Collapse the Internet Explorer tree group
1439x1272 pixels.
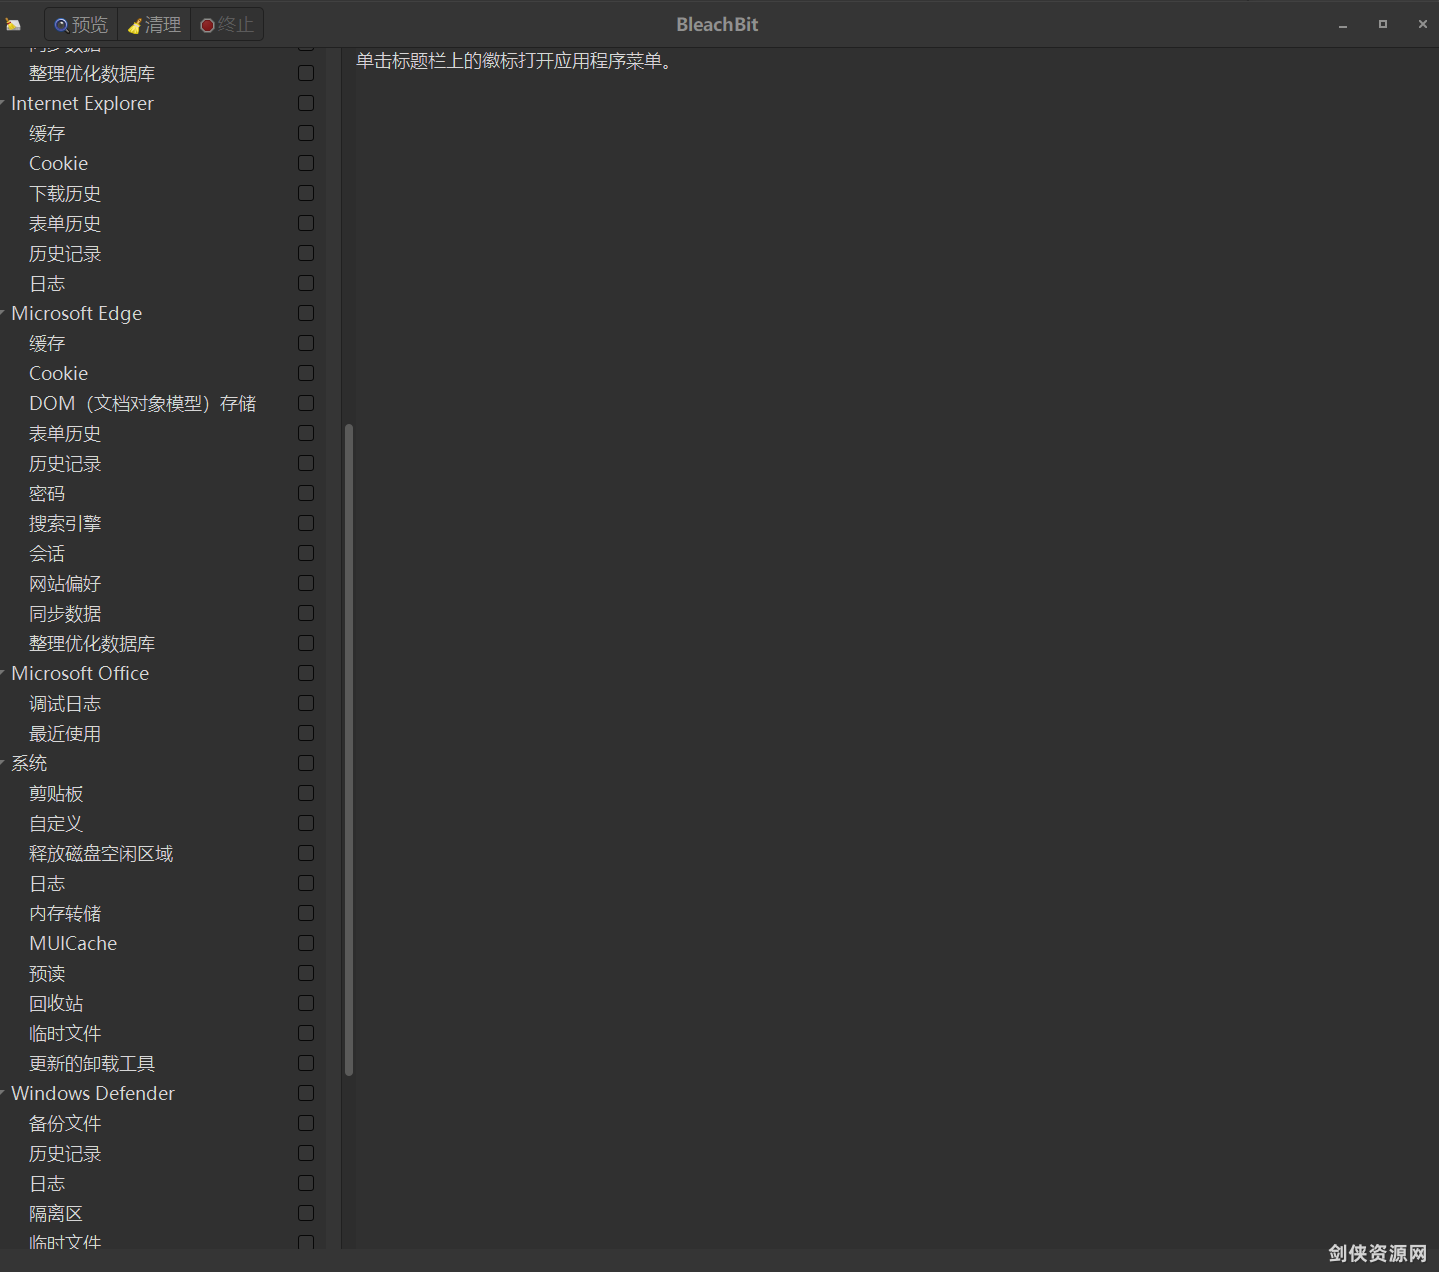pyautogui.click(x=3, y=103)
